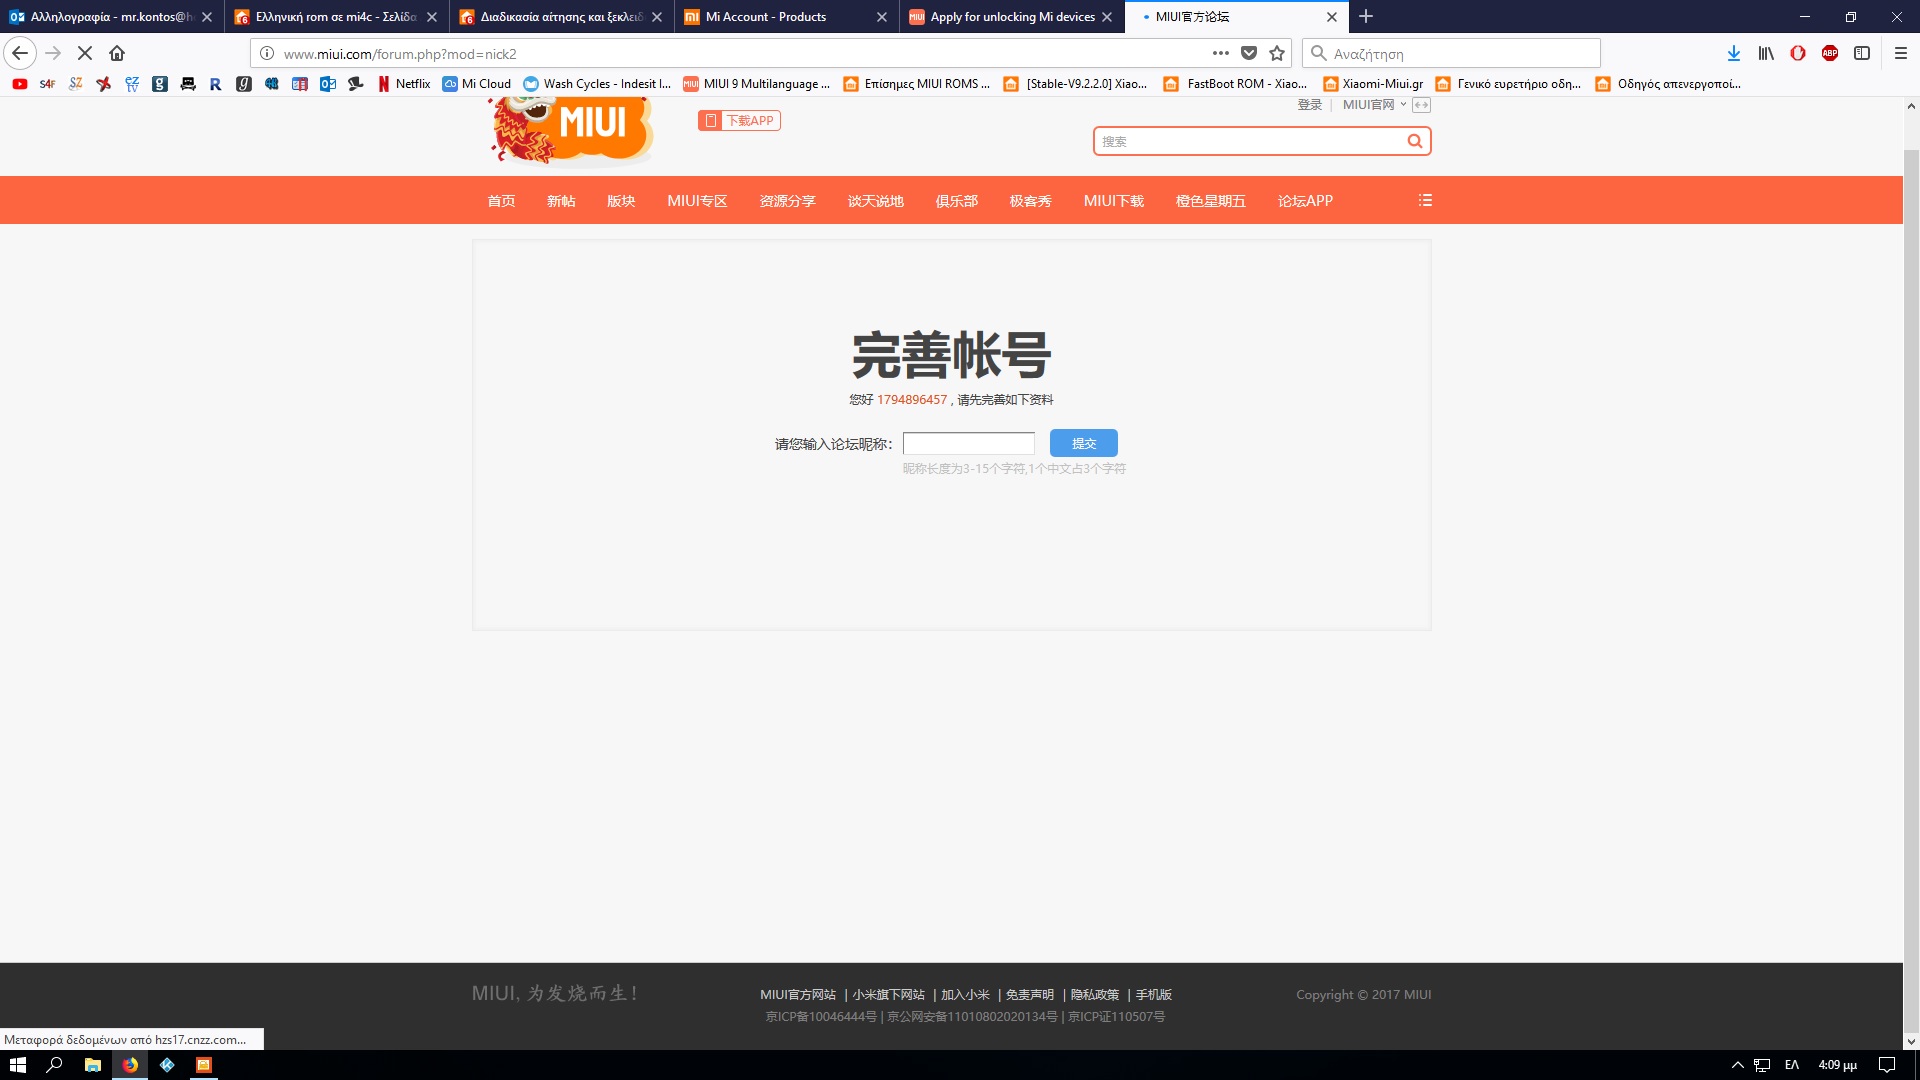Click the 下载APP button
This screenshot has height=1080, width=1920.
tap(739, 121)
